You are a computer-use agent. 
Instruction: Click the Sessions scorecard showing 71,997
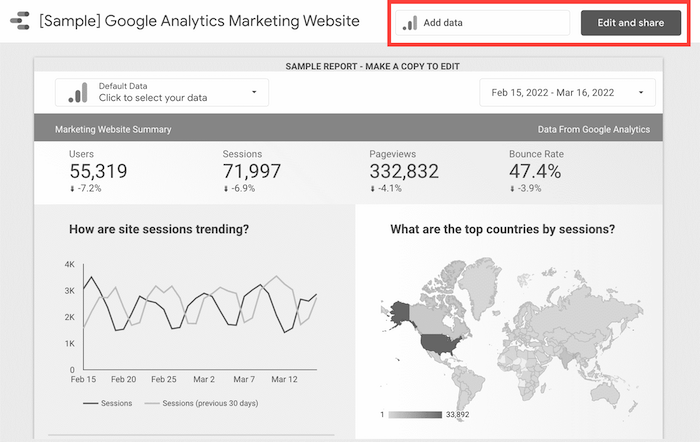pos(251,171)
